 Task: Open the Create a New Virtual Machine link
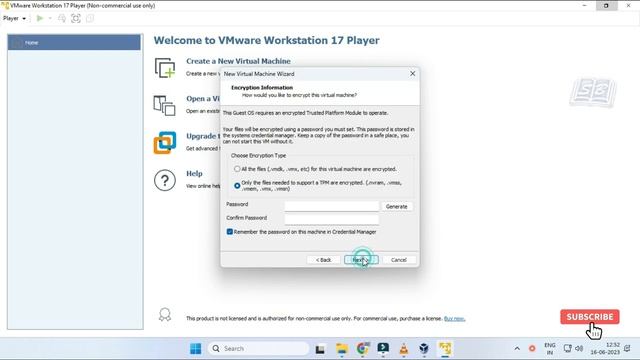click(x=238, y=61)
